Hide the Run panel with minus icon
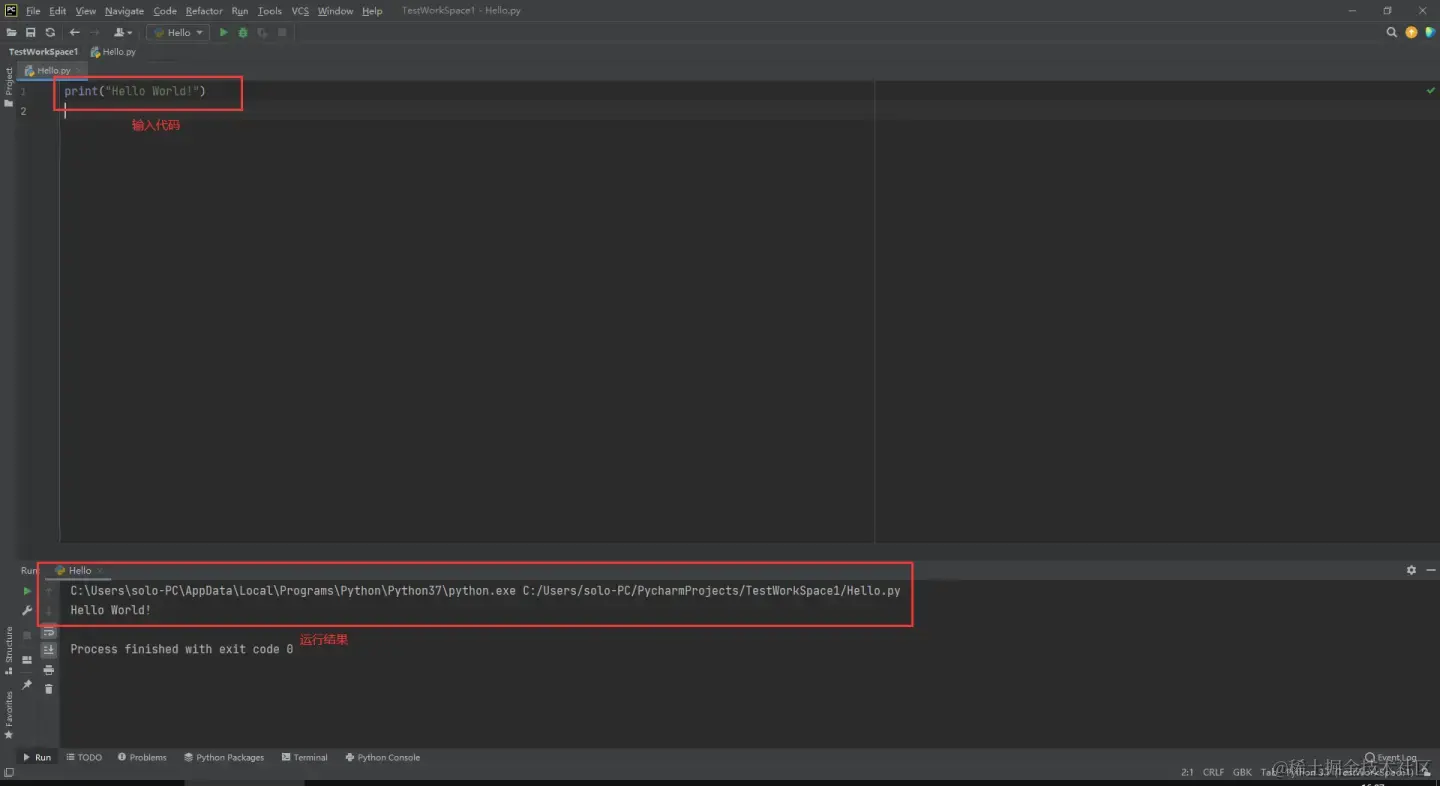Image resolution: width=1440 pixels, height=786 pixels. coord(1430,570)
